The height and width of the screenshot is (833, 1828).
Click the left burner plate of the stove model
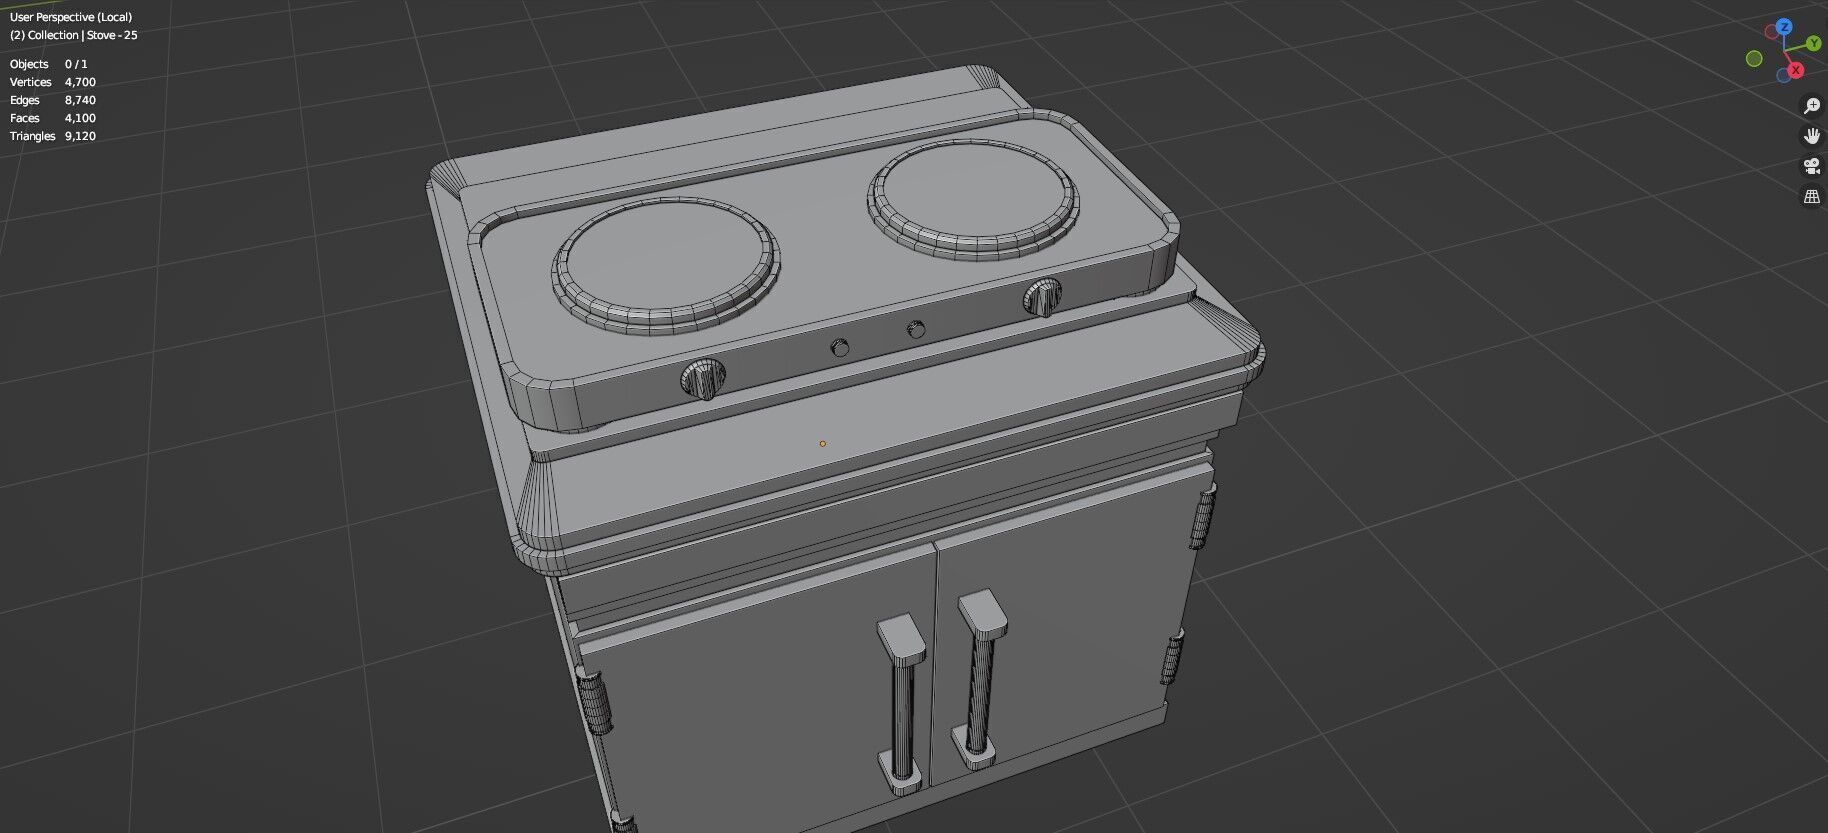pyautogui.click(x=665, y=264)
